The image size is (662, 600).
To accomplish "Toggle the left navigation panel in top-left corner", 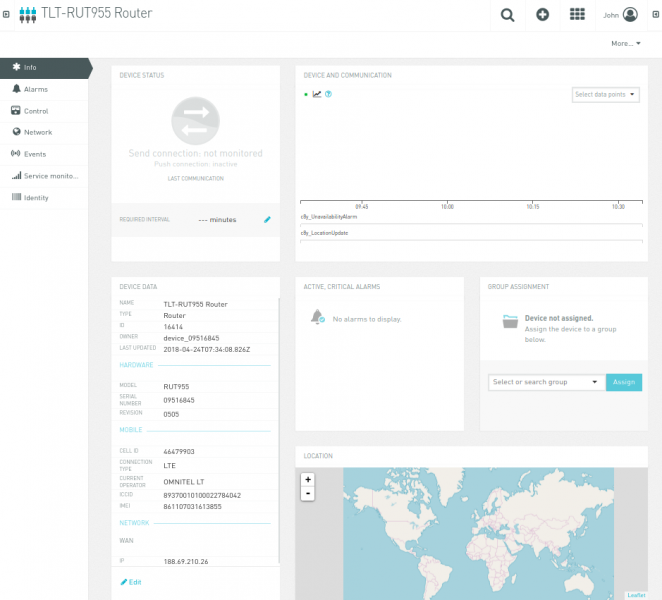I will click(x=7, y=15).
